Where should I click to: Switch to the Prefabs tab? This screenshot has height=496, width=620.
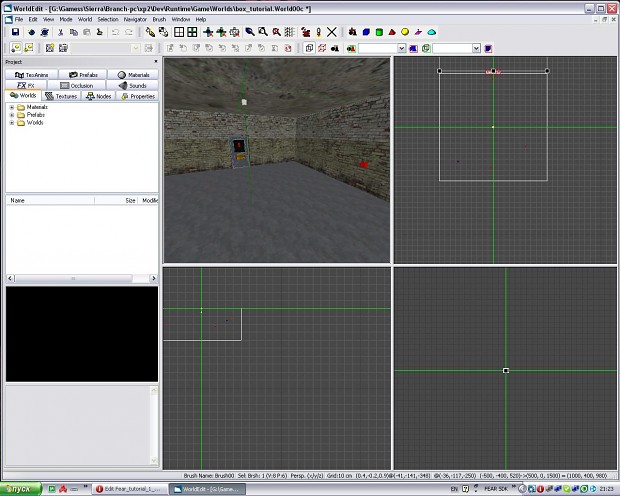coord(83,75)
